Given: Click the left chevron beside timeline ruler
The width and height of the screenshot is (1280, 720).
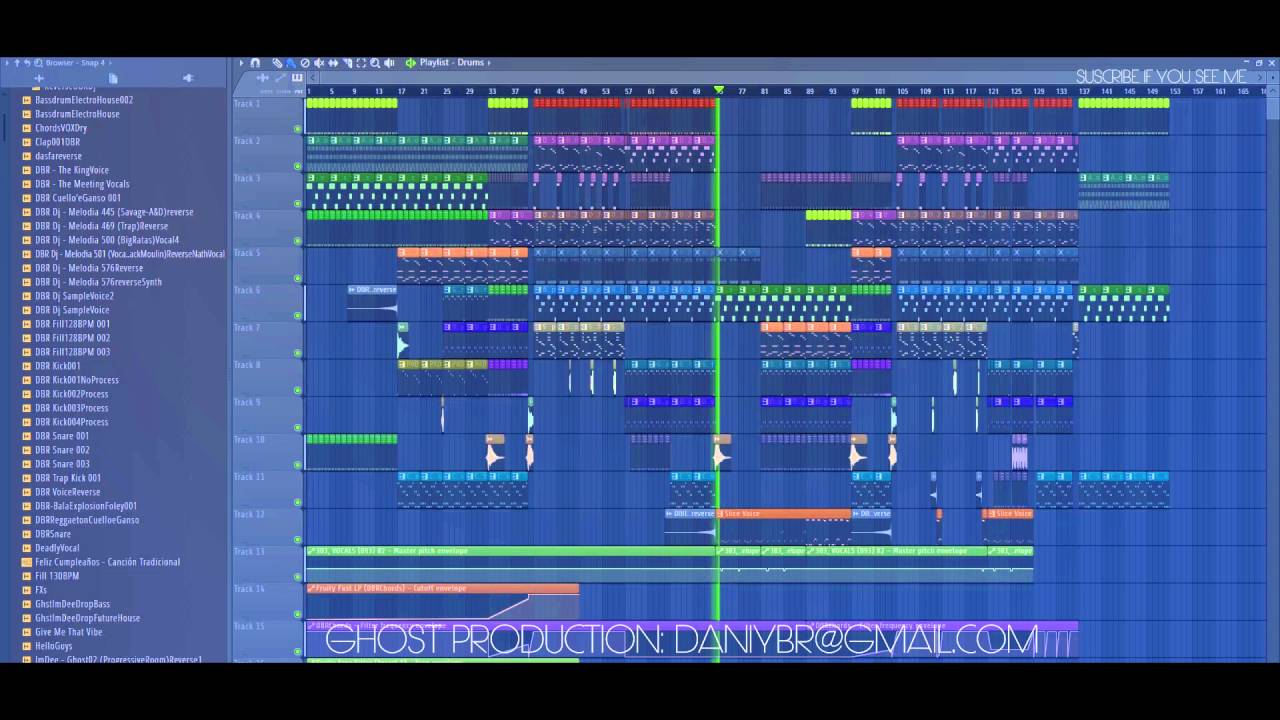Looking at the screenshot, I should pyautogui.click(x=312, y=77).
